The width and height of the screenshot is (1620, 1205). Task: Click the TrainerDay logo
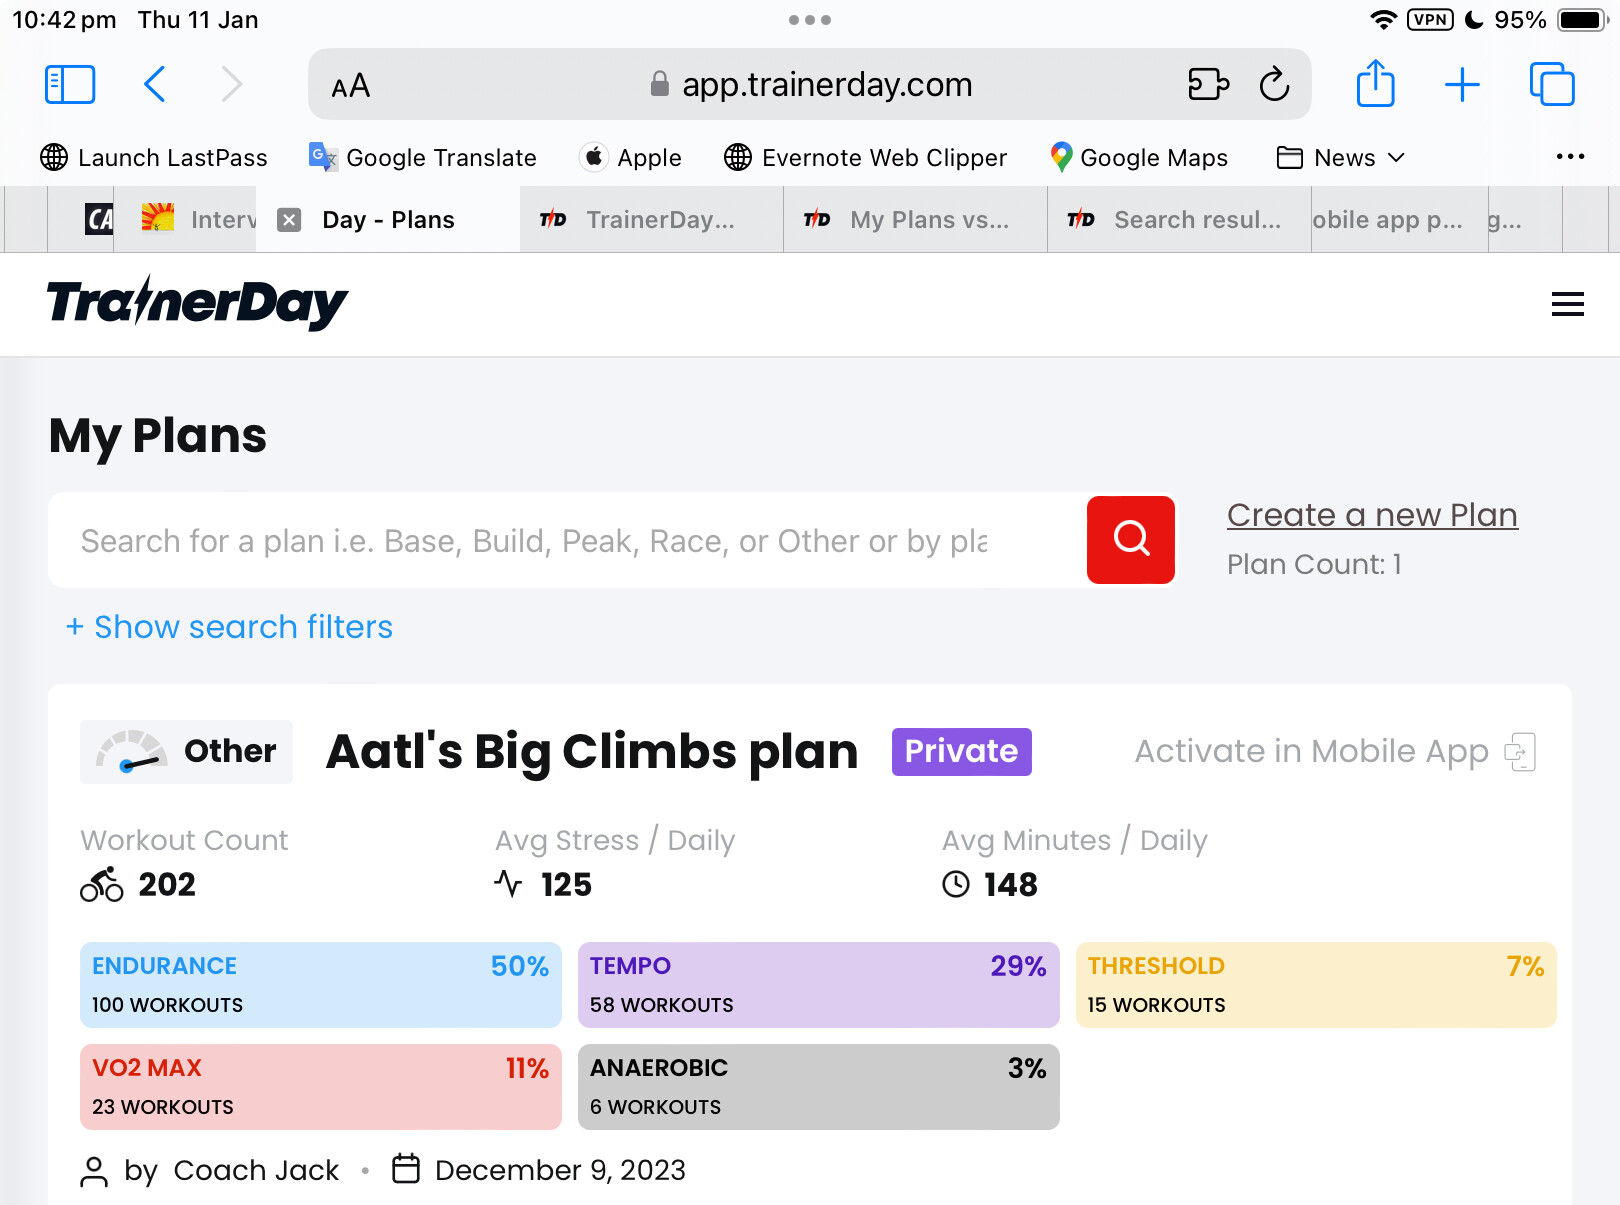(197, 303)
